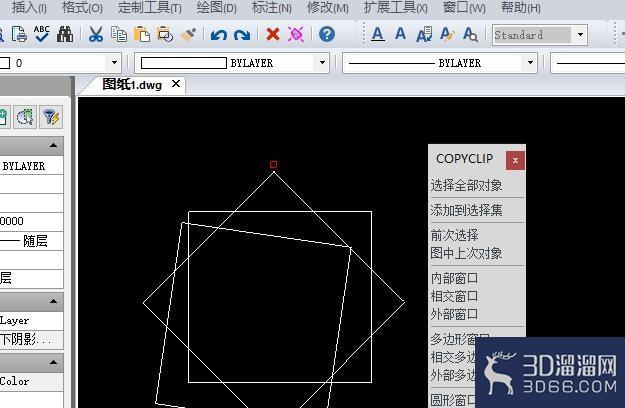Choose 选择全部对象 in COPYCLIP menu

[466, 185]
